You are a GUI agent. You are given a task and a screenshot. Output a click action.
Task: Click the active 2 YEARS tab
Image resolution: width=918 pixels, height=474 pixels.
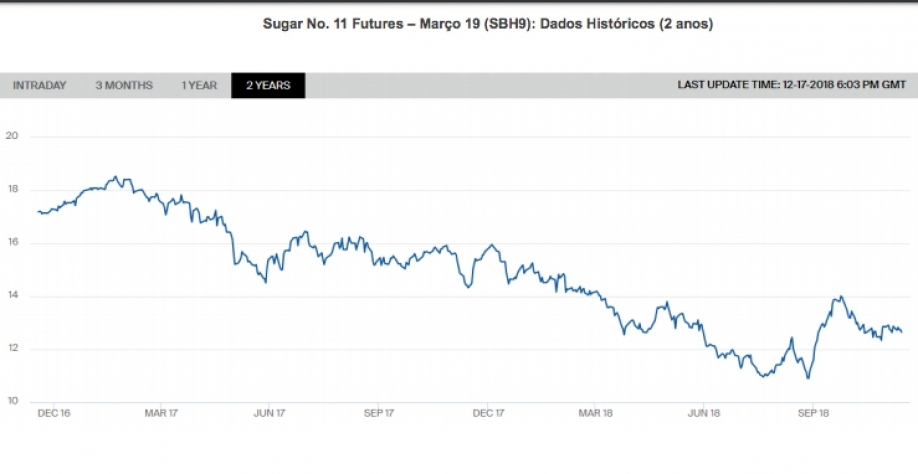coord(268,86)
